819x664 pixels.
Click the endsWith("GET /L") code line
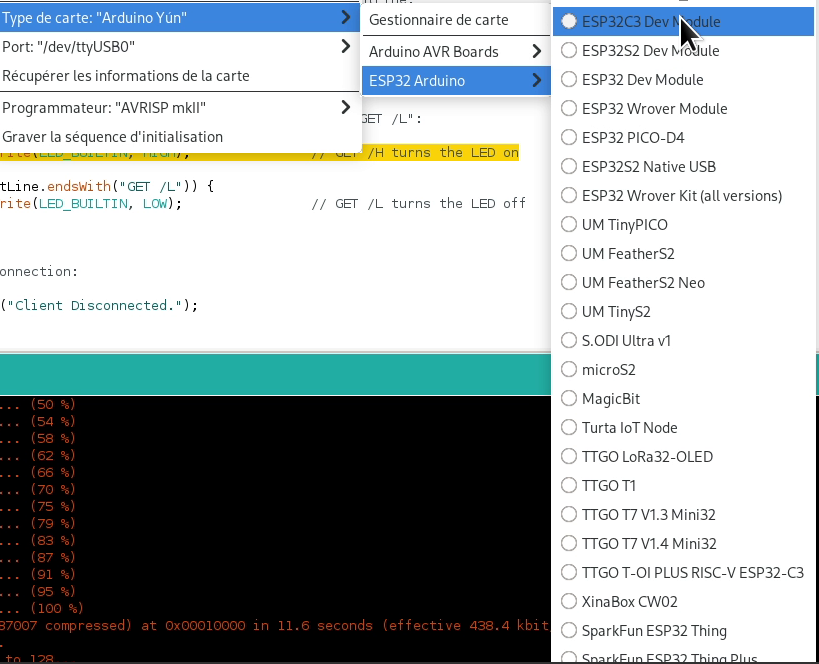107,187
